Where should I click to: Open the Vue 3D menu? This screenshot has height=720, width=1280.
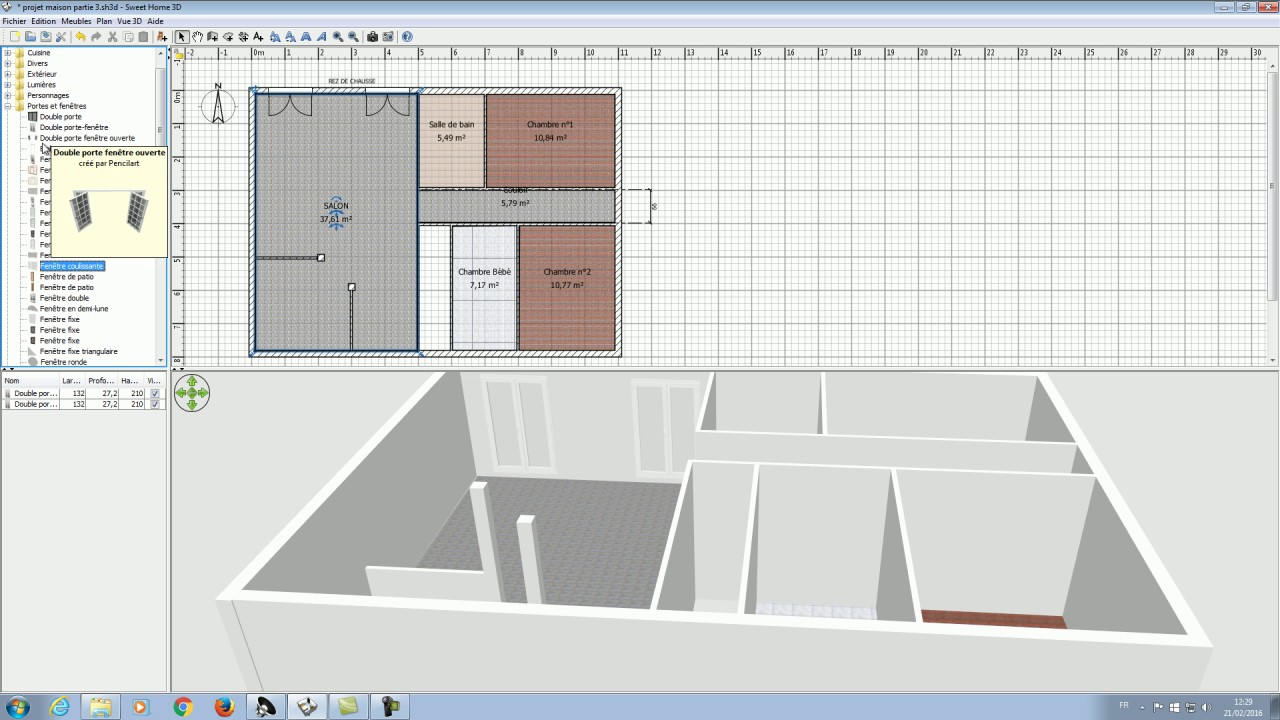[129, 21]
